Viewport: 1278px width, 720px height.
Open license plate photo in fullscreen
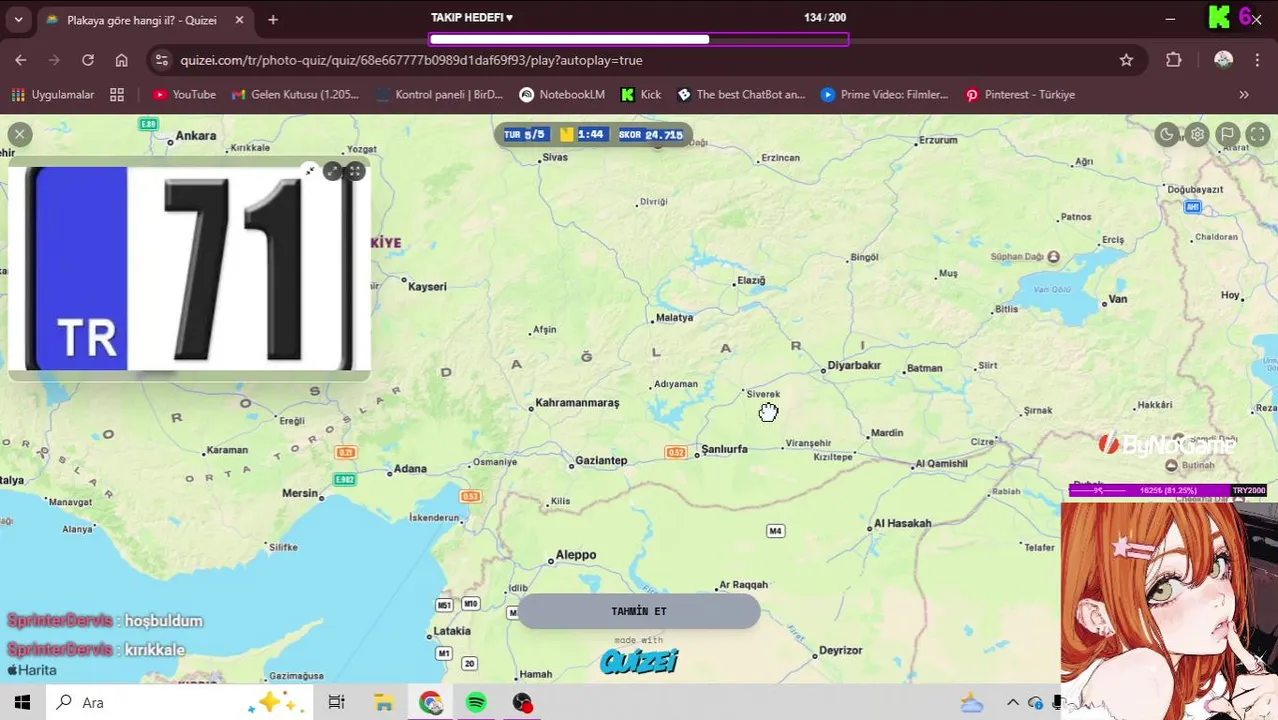click(x=355, y=171)
